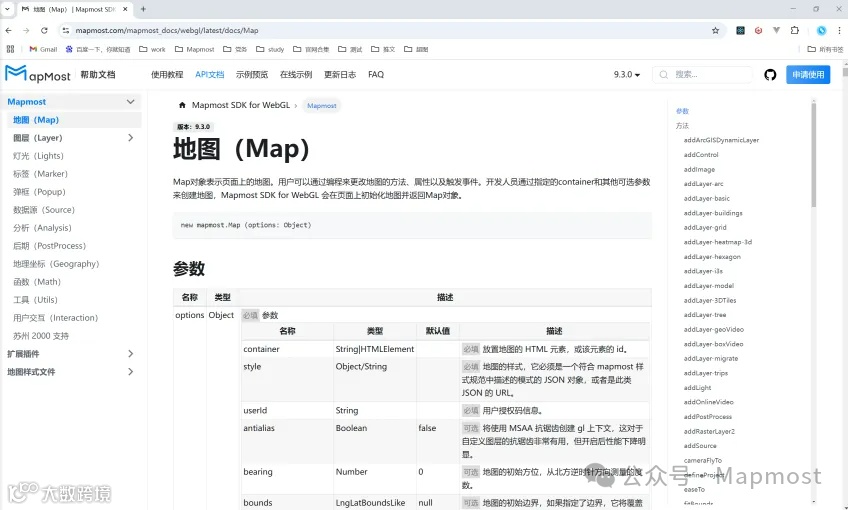This screenshot has height=510, width=848.
Task: Open the study bookmarks folder
Action: [270, 49]
